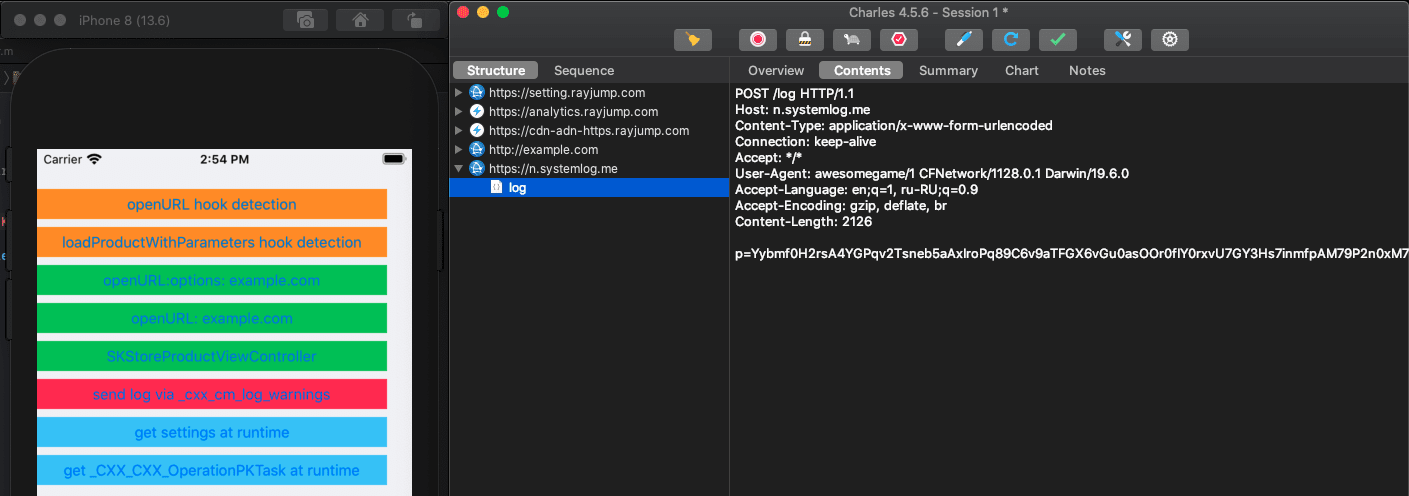This screenshot has width=1409, height=496.
Task: Toggle throttling turtle icon
Action: click(851, 40)
